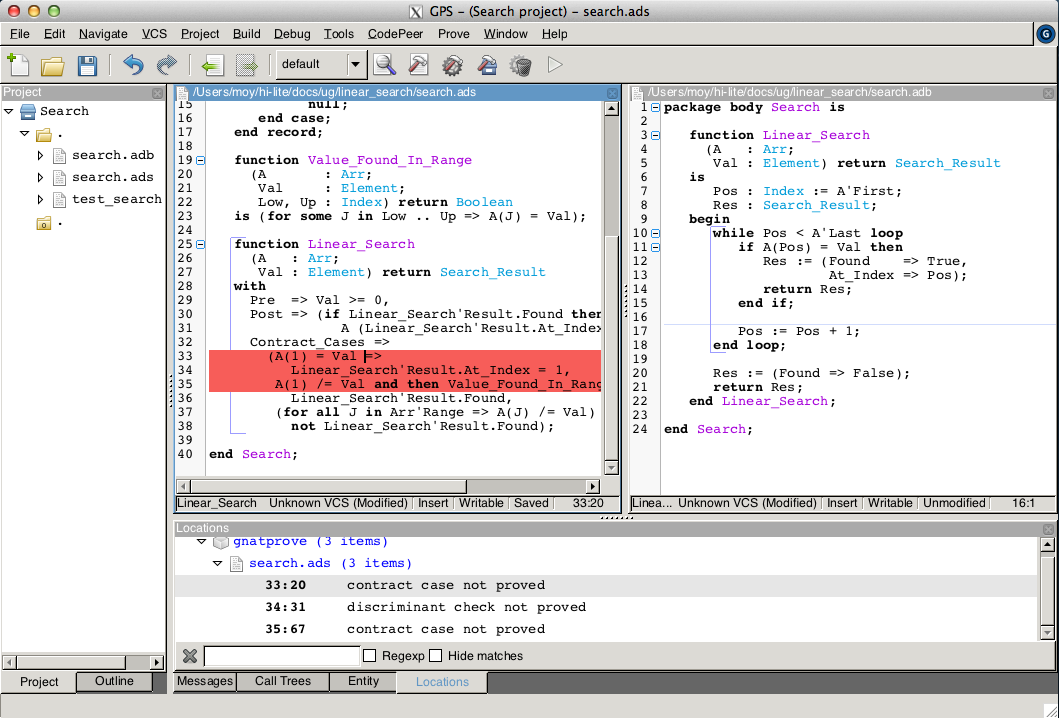Click search.ads (3 items) link in Locations
Screen dimensions: 1059x718
[x=330, y=563]
